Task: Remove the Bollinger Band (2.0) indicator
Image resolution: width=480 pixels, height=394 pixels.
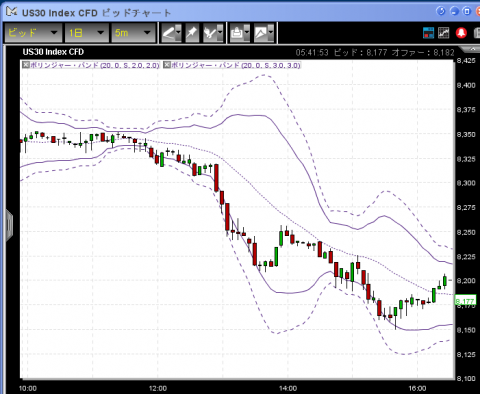Action: [x=26, y=65]
